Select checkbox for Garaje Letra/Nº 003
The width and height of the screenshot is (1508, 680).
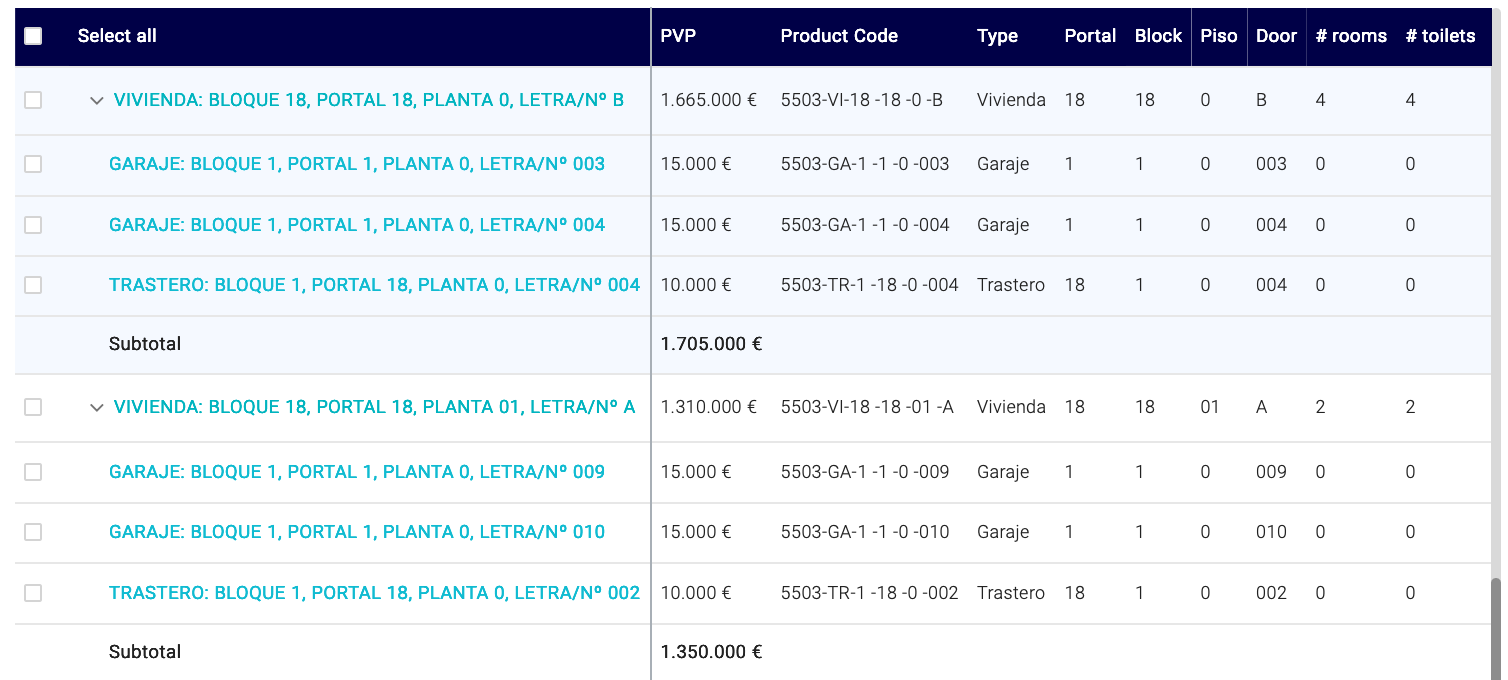(33, 164)
